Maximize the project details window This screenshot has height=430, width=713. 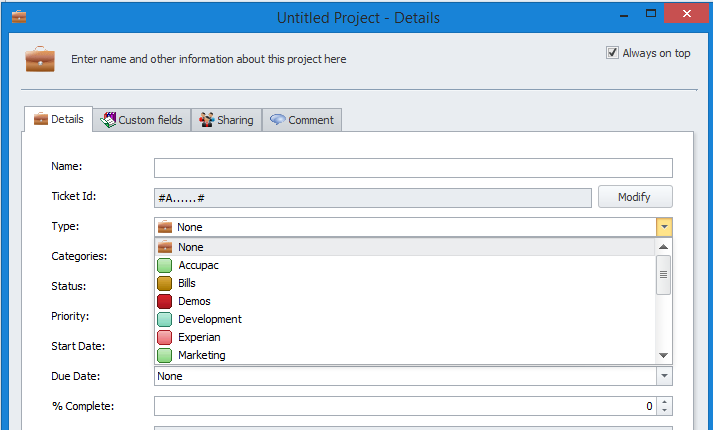pyautogui.click(x=651, y=13)
